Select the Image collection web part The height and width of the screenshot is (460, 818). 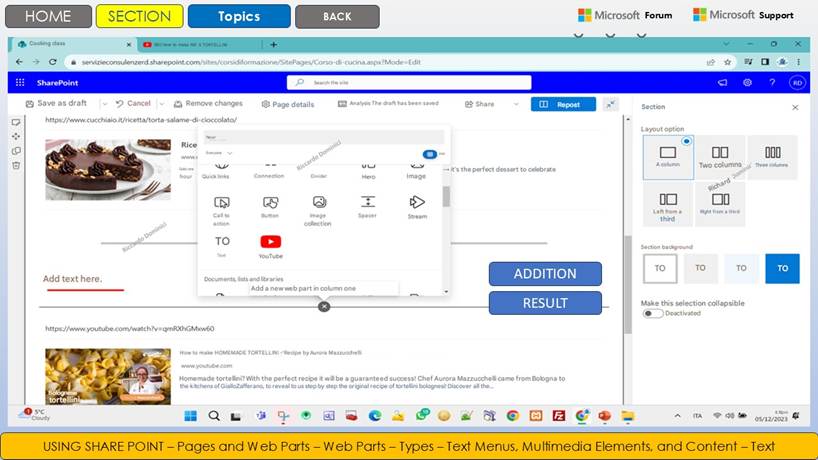coord(318,210)
